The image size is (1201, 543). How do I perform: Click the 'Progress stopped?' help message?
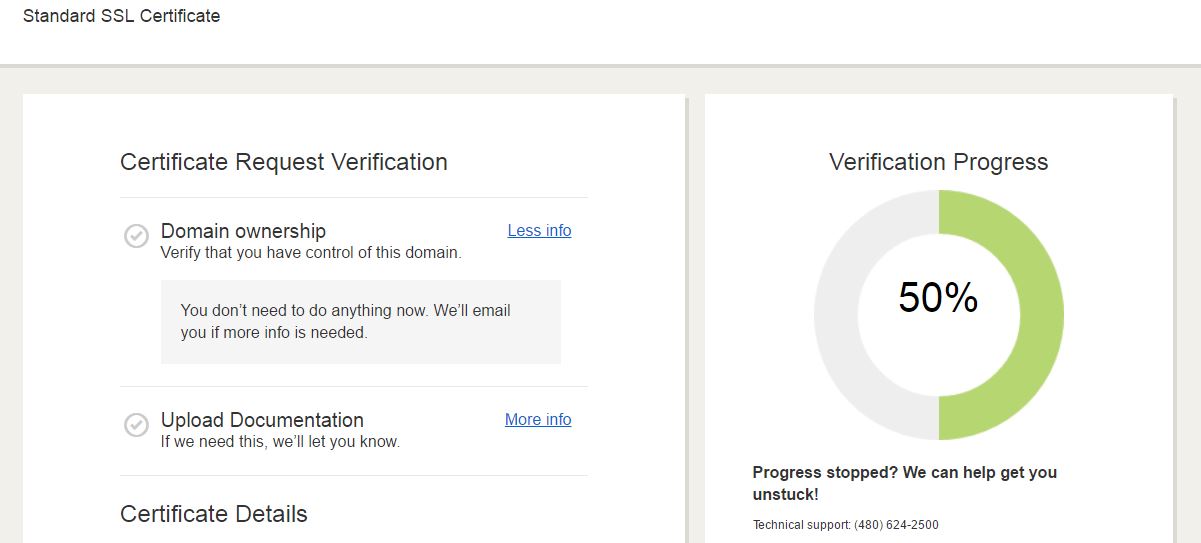pyautogui.click(x=904, y=483)
